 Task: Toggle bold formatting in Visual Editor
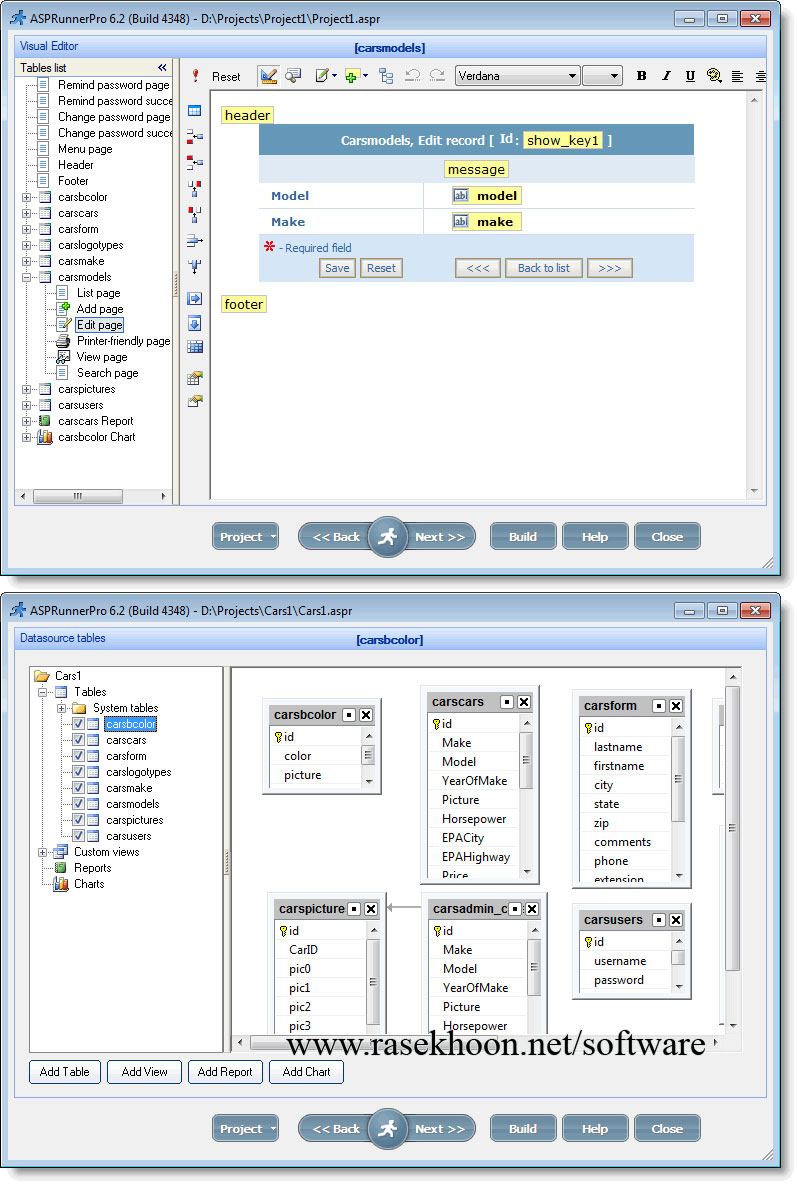[x=641, y=76]
